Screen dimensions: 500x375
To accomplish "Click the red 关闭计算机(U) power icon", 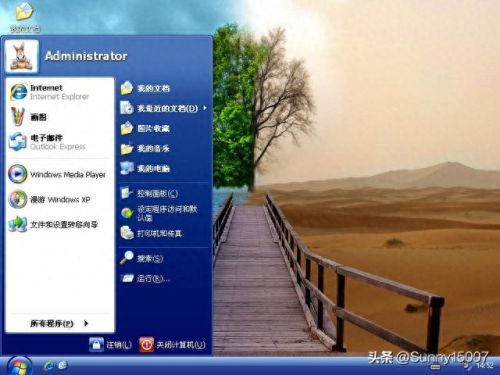I will [x=146, y=344].
